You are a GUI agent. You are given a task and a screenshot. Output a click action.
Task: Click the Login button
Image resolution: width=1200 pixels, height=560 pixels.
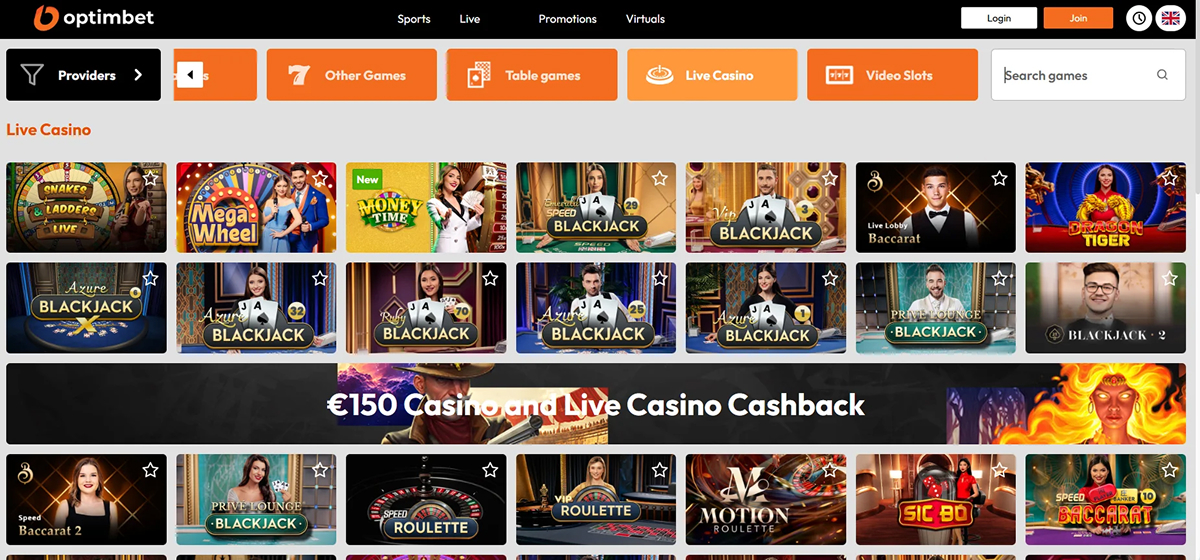coord(999,18)
